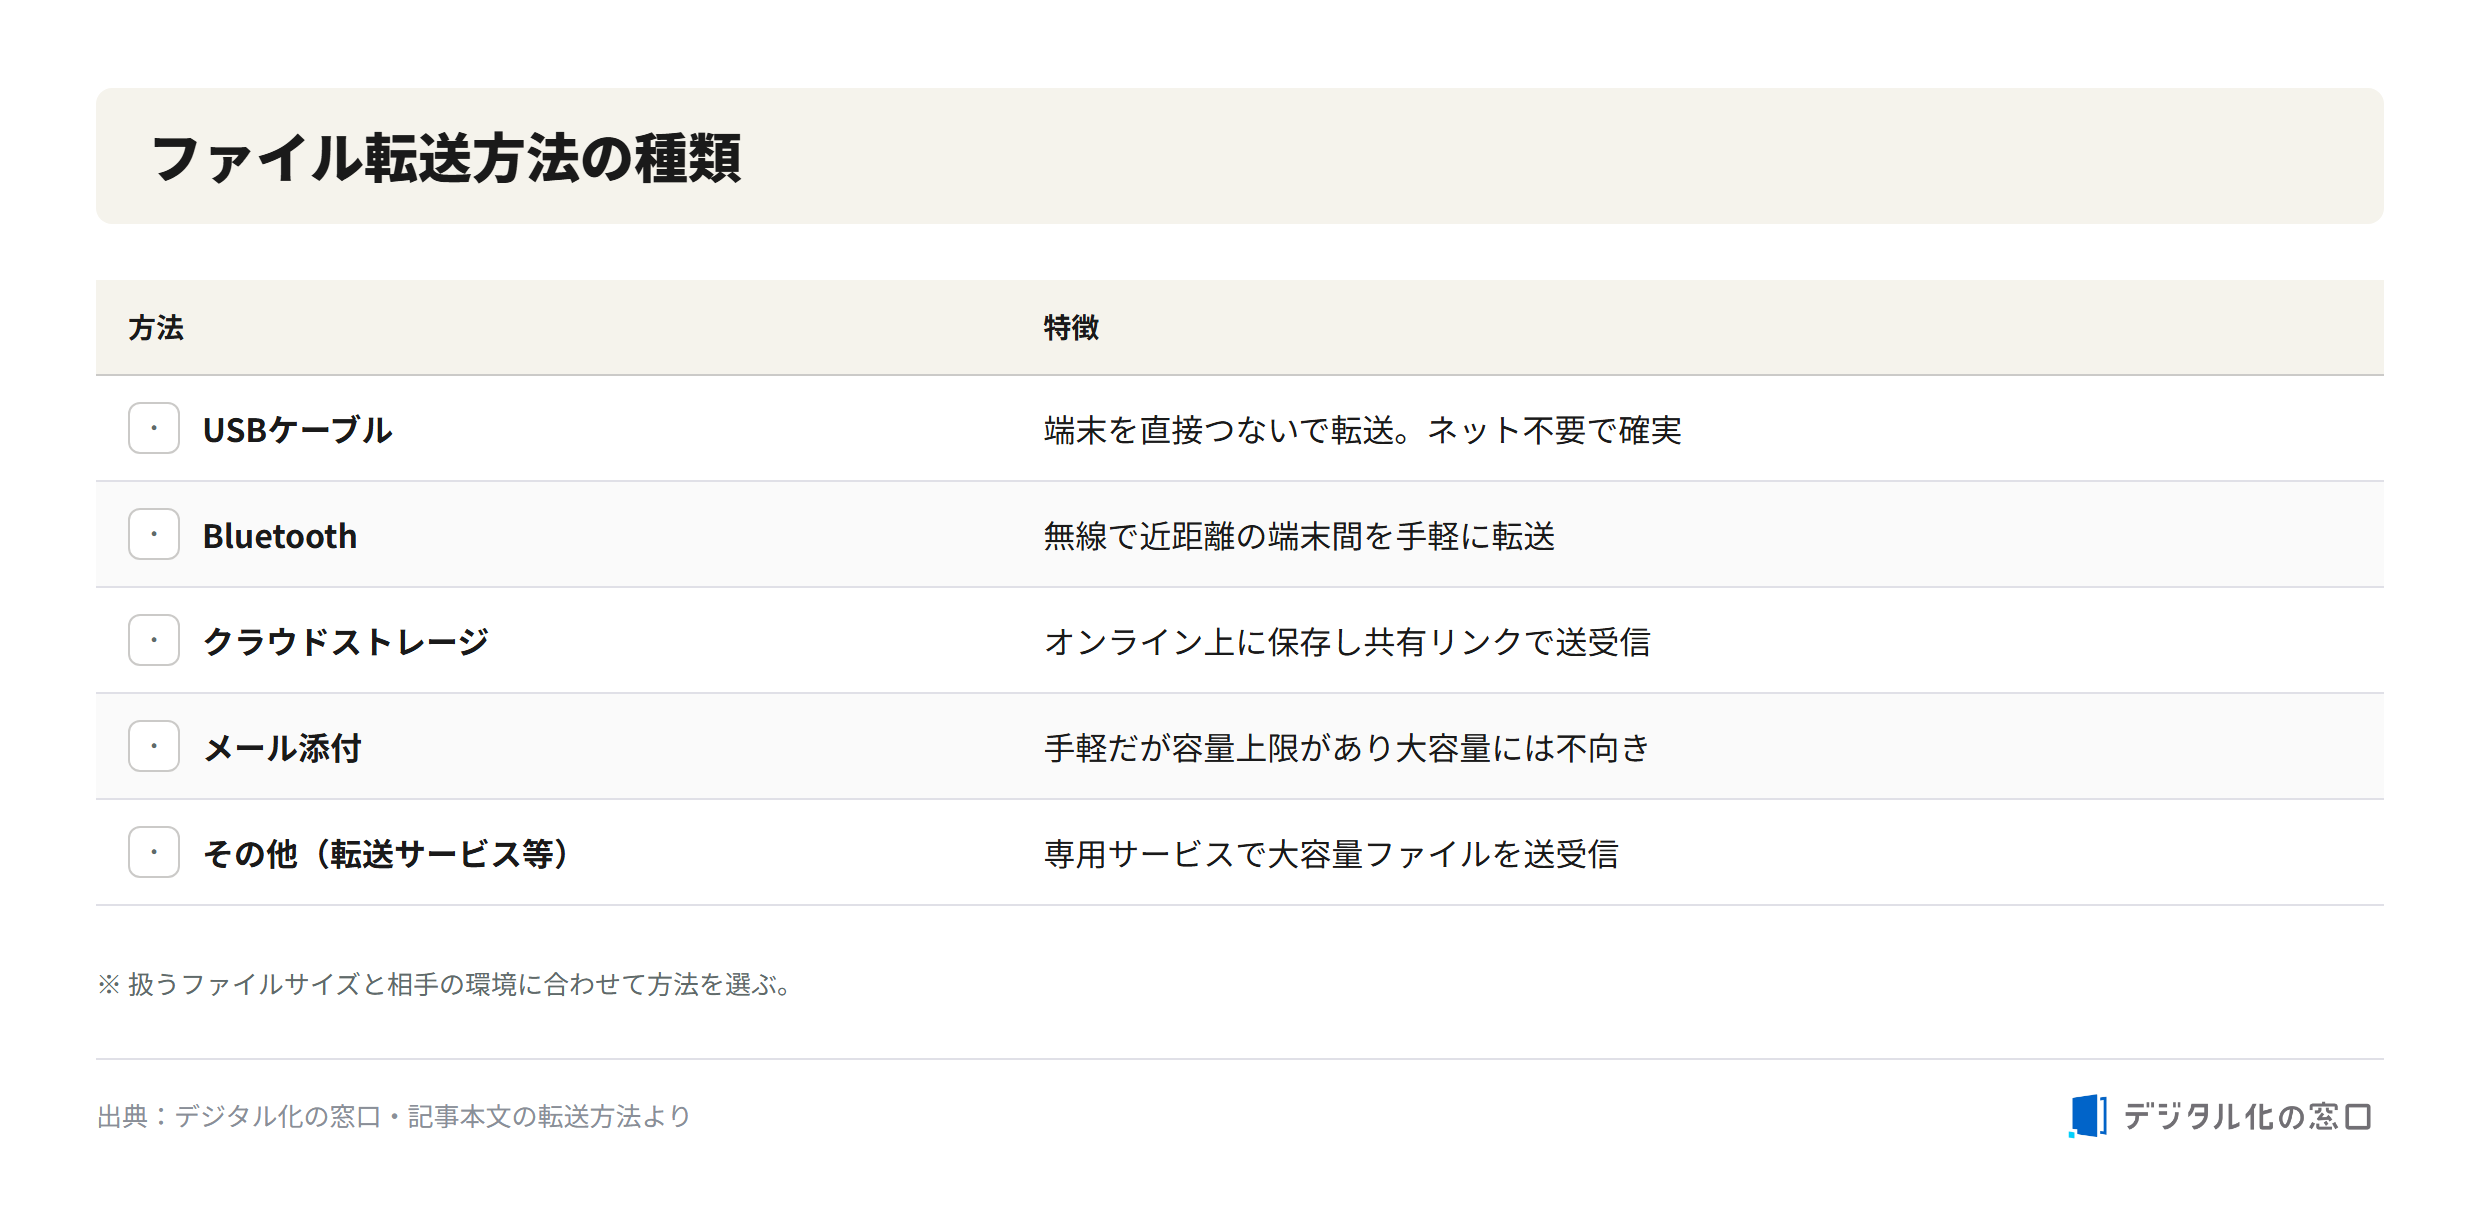Click the デジタル化の窓口 brand text
Image resolution: width=2480 pixels, height=1232 pixels.
(x=2247, y=1116)
